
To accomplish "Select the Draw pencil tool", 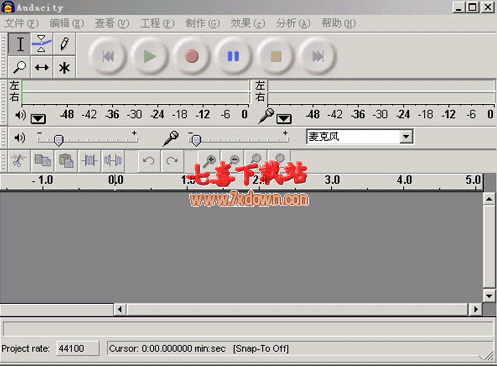I will tap(64, 44).
